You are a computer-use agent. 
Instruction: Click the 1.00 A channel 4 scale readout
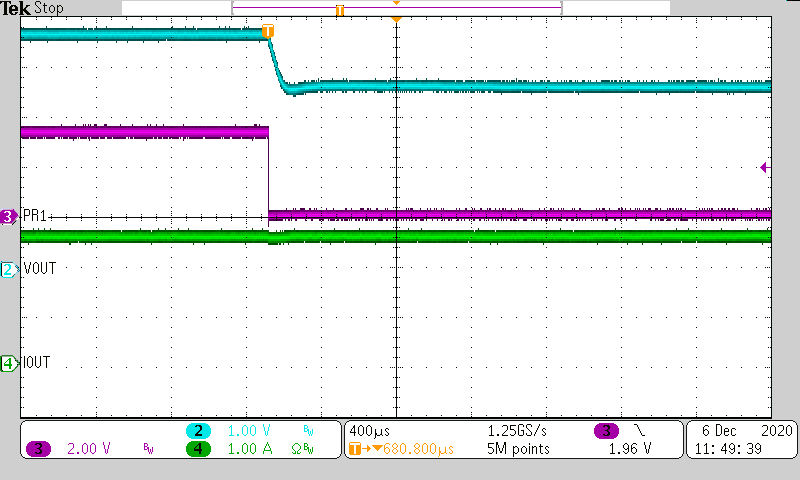tap(250, 449)
